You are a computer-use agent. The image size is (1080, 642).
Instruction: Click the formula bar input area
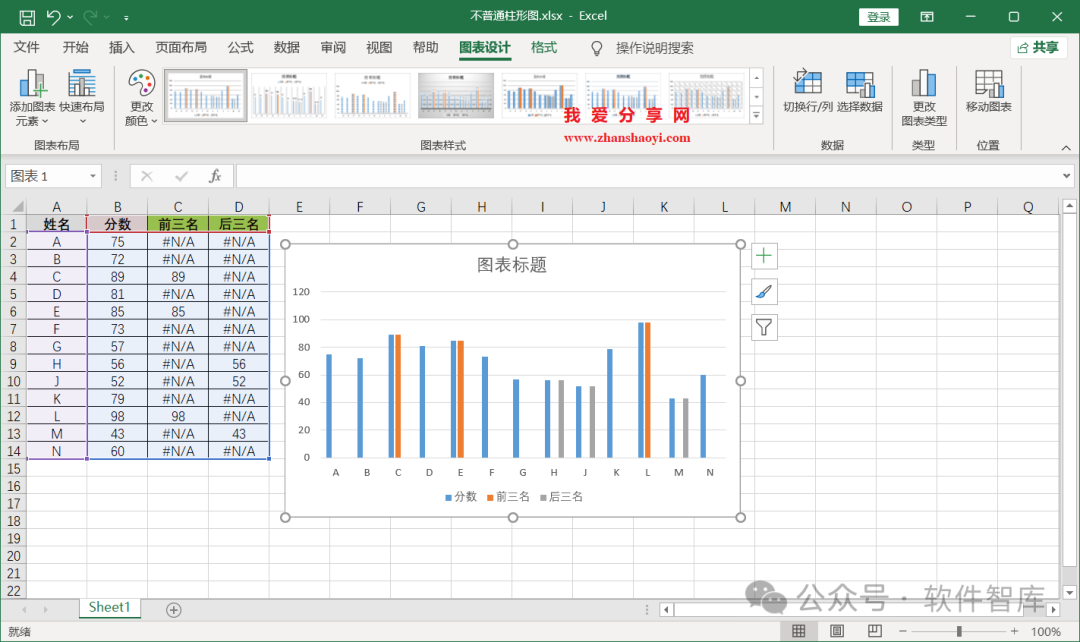pos(647,176)
